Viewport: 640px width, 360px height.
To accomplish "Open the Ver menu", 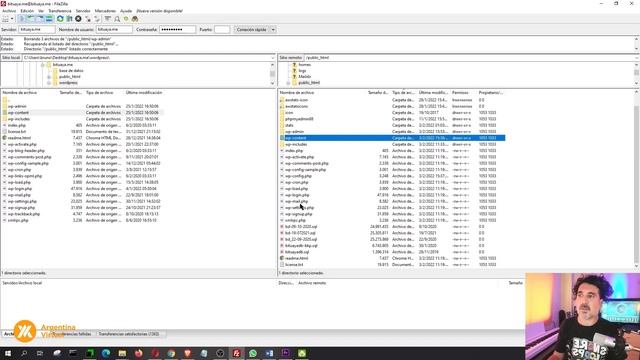I will pyautogui.click(x=41, y=11).
